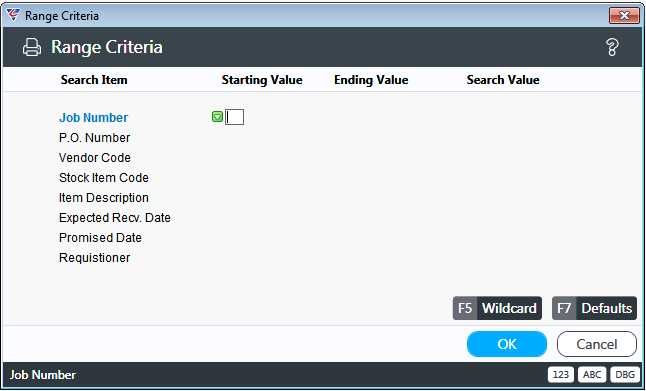Click the Job Number starting value field
The image size is (646, 391).
[234, 117]
